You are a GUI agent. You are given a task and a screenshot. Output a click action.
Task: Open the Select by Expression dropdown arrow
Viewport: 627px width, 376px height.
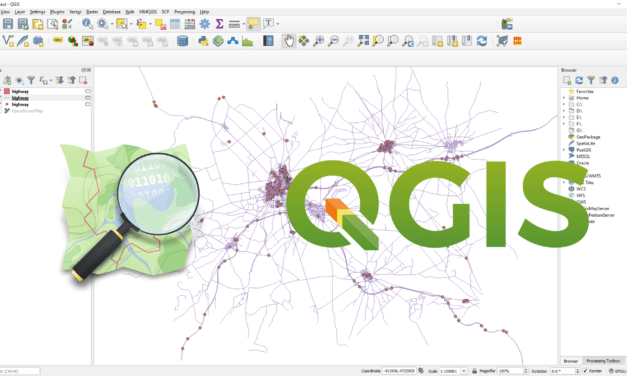click(150, 24)
